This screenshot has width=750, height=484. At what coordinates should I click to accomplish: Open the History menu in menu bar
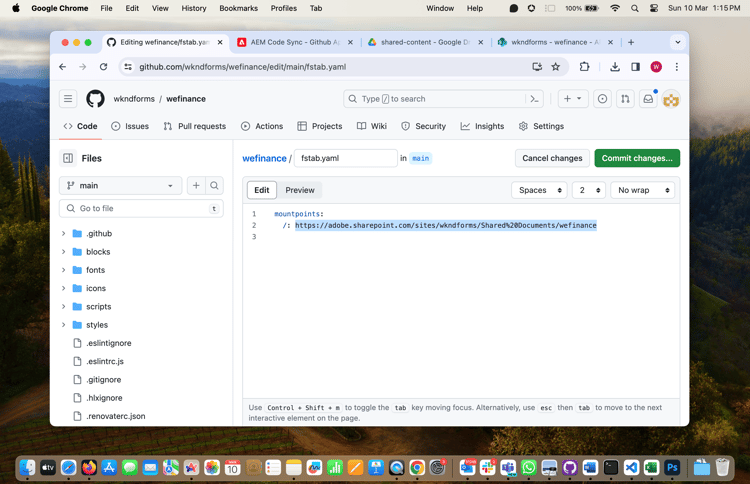pyautogui.click(x=194, y=8)
